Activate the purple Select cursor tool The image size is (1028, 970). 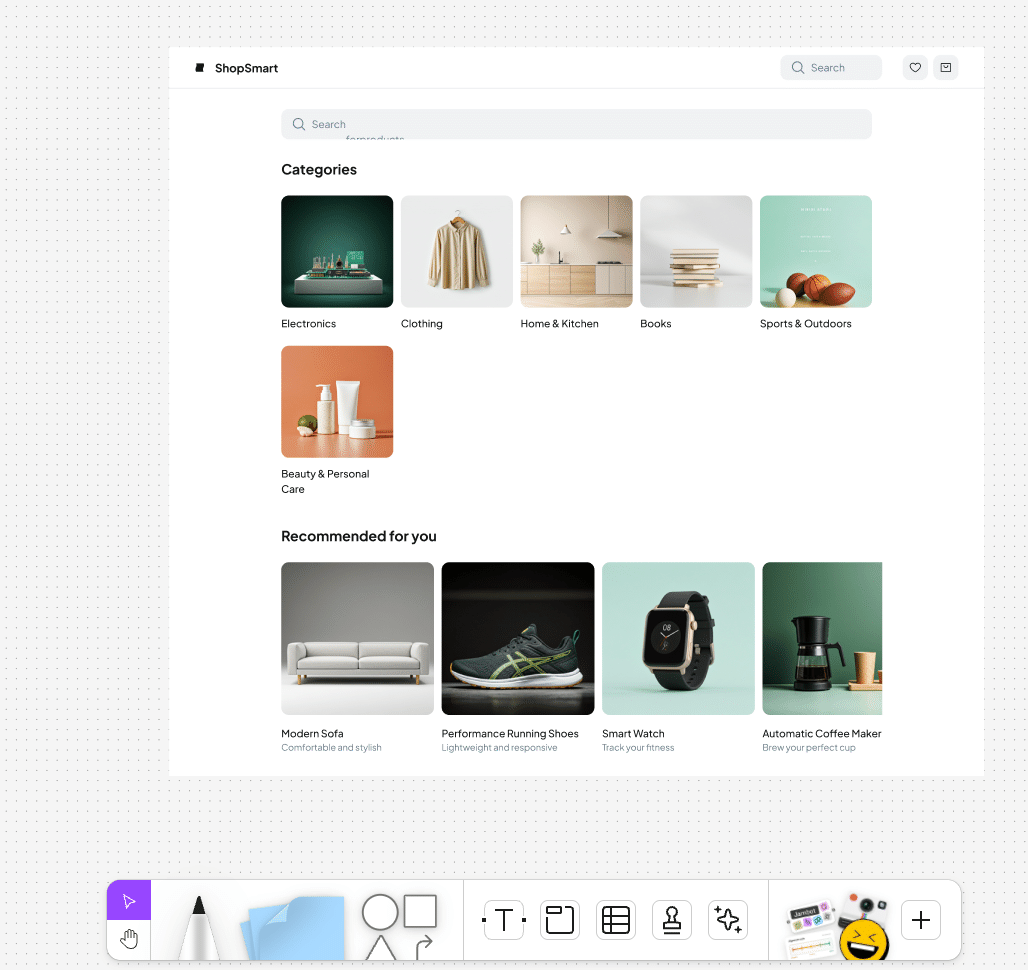(129, 901)
